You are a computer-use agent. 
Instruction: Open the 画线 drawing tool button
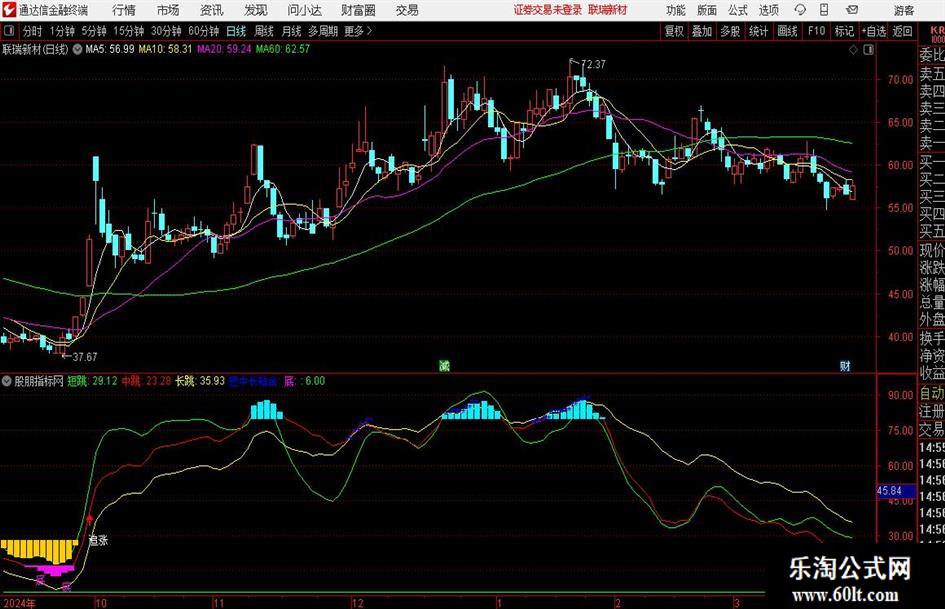pyautogui.click(x=787, y=31)
